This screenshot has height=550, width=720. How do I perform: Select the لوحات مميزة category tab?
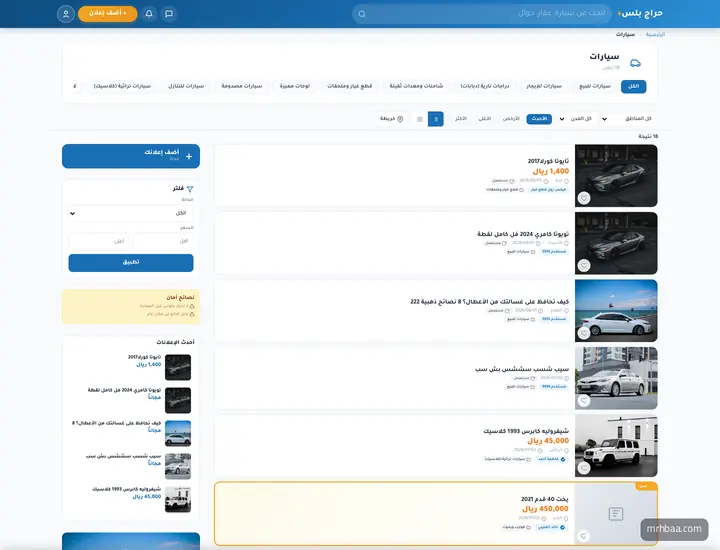(x=295, y=86)
